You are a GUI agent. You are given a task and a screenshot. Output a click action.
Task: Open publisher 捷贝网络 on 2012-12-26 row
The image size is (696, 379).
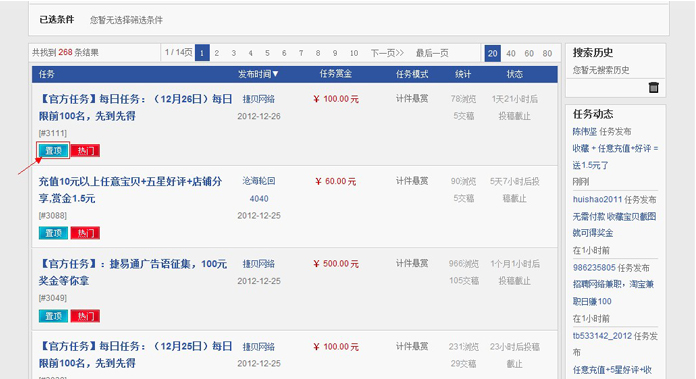pos(259,99)
